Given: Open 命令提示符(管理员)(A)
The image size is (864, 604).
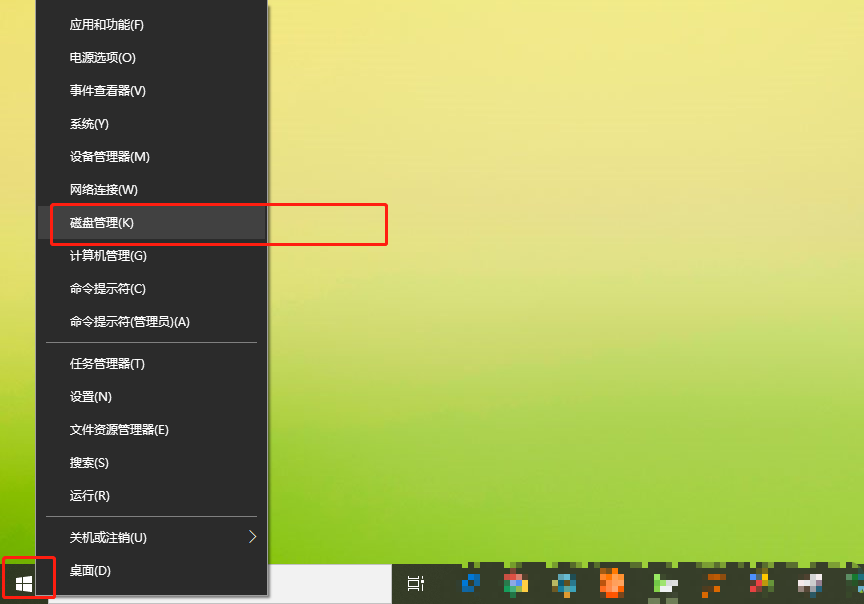Looking at the screenshot, I should [129, 322].
